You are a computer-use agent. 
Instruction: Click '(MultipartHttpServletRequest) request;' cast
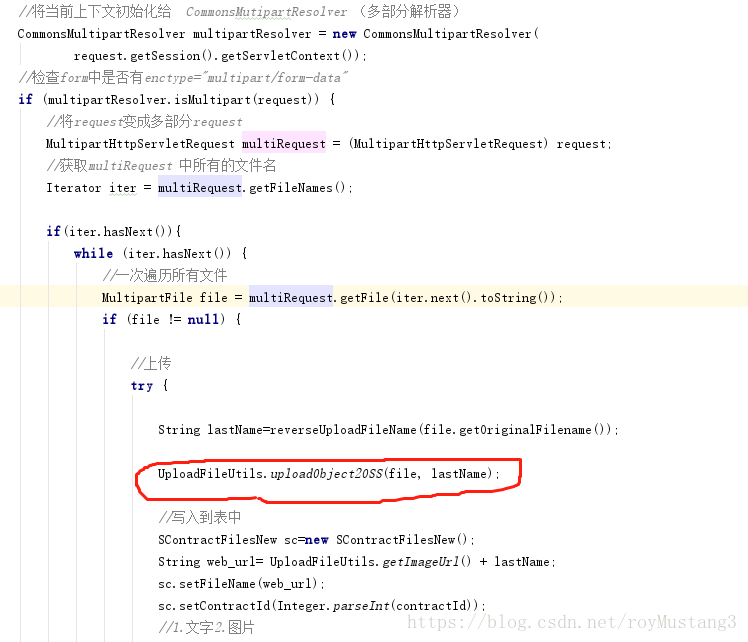point(480,144)
